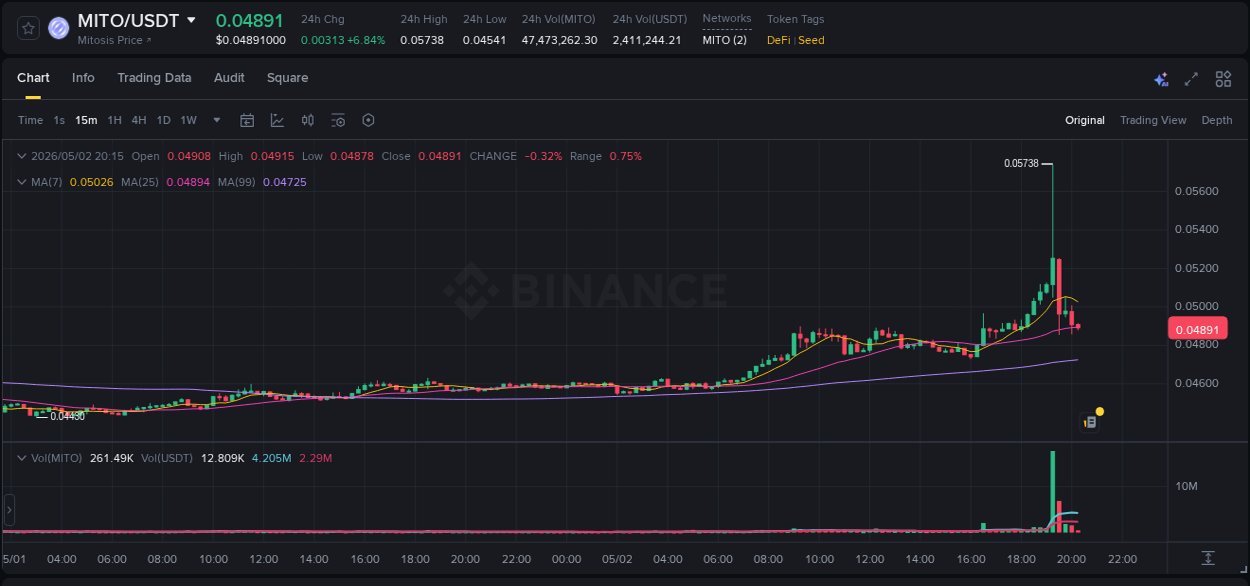Click the CHANGE -0.32% value

pyautogui.click(x=544, y=156)
